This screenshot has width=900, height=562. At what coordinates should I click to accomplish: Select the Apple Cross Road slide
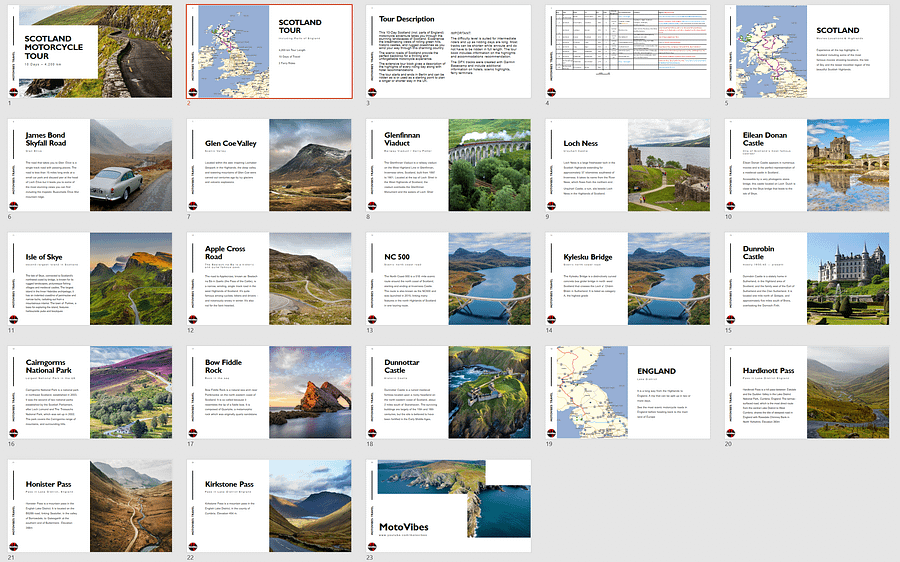[269, 279]
